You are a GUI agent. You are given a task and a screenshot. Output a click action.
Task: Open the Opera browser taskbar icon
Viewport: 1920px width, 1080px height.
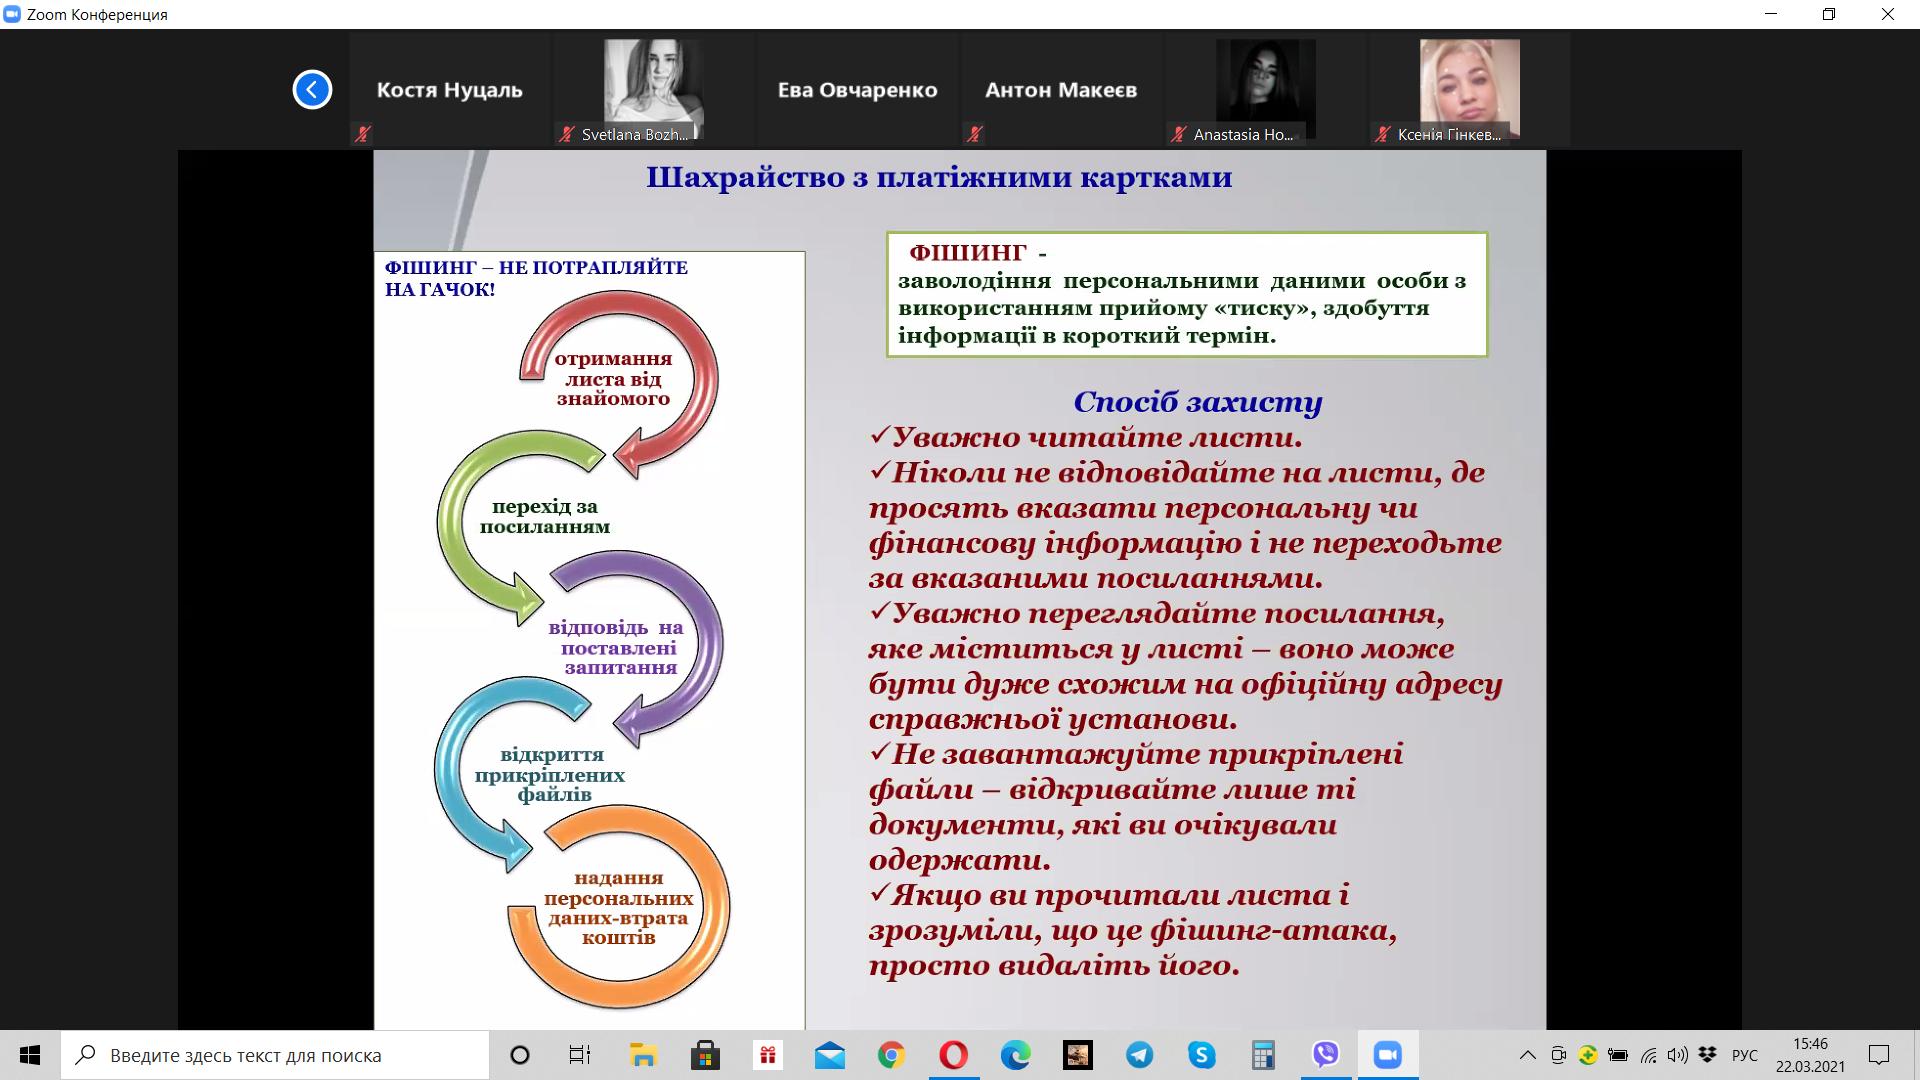click(x=953, y=1055)
